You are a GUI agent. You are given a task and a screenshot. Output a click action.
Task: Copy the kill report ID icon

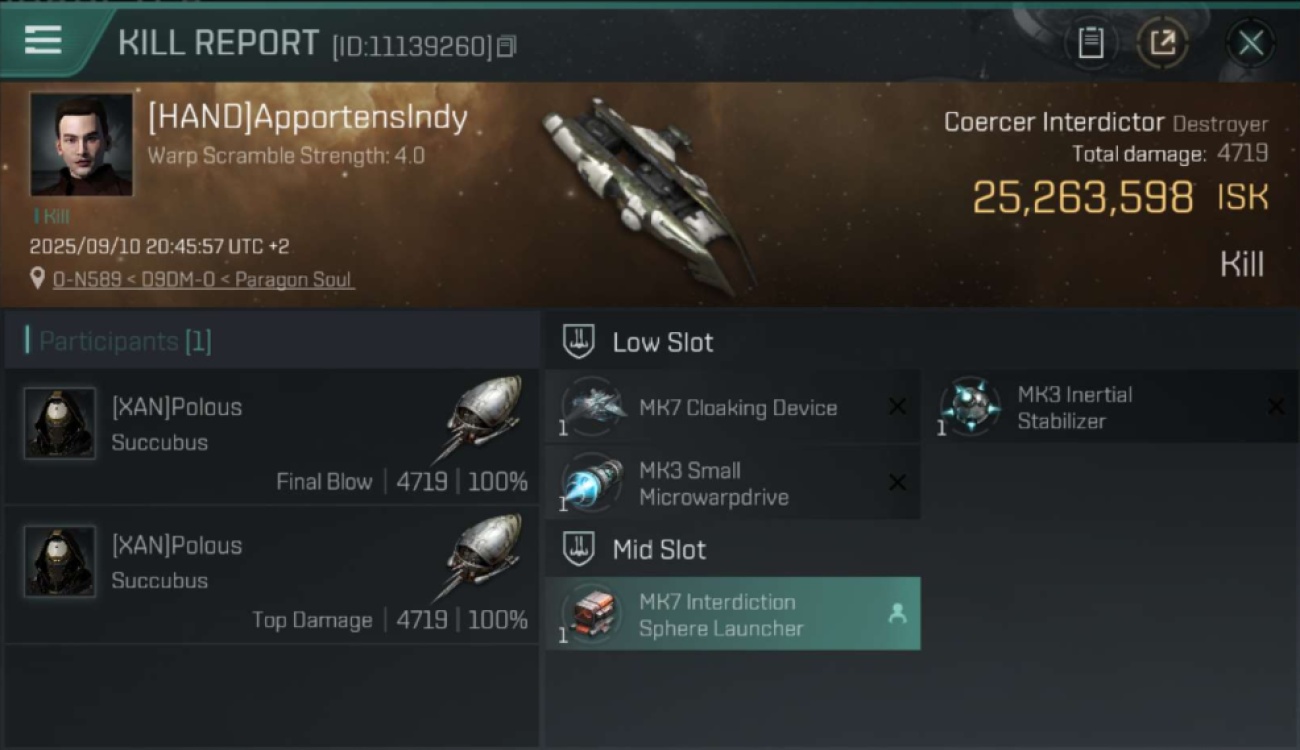(x=507, y=46)
